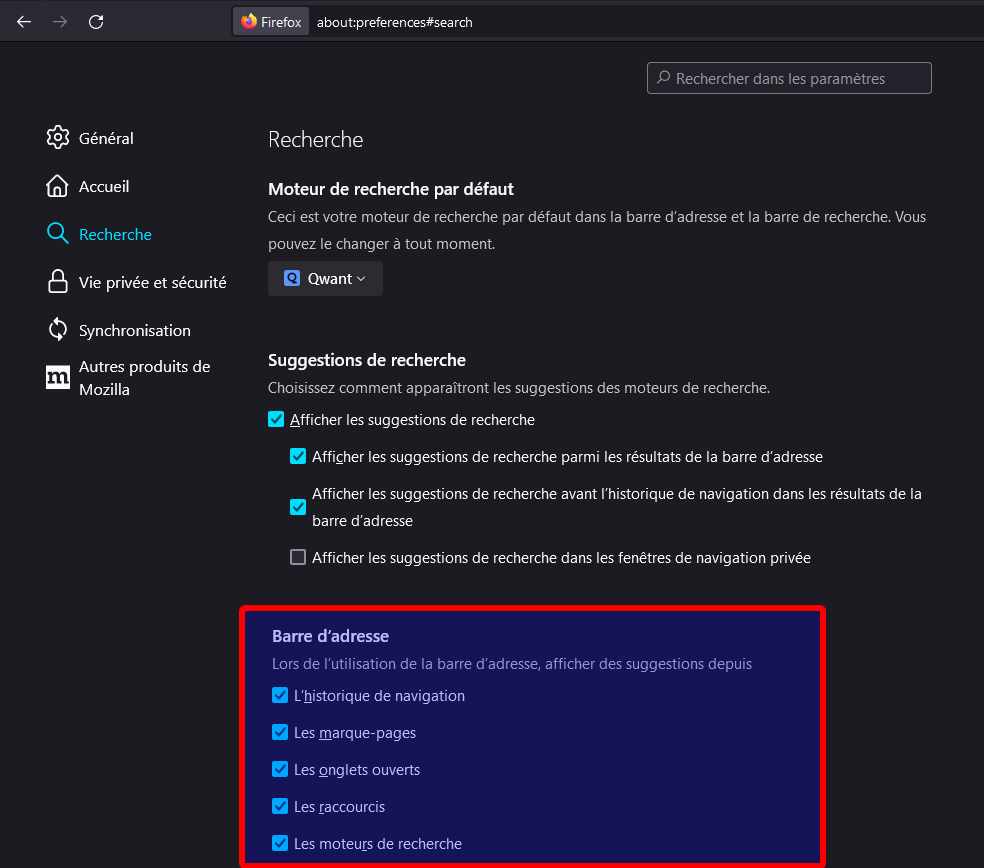984x868 pixels.
Task: Click the text starting "Lors de l'utilisation"
Action: pos(511,664)
